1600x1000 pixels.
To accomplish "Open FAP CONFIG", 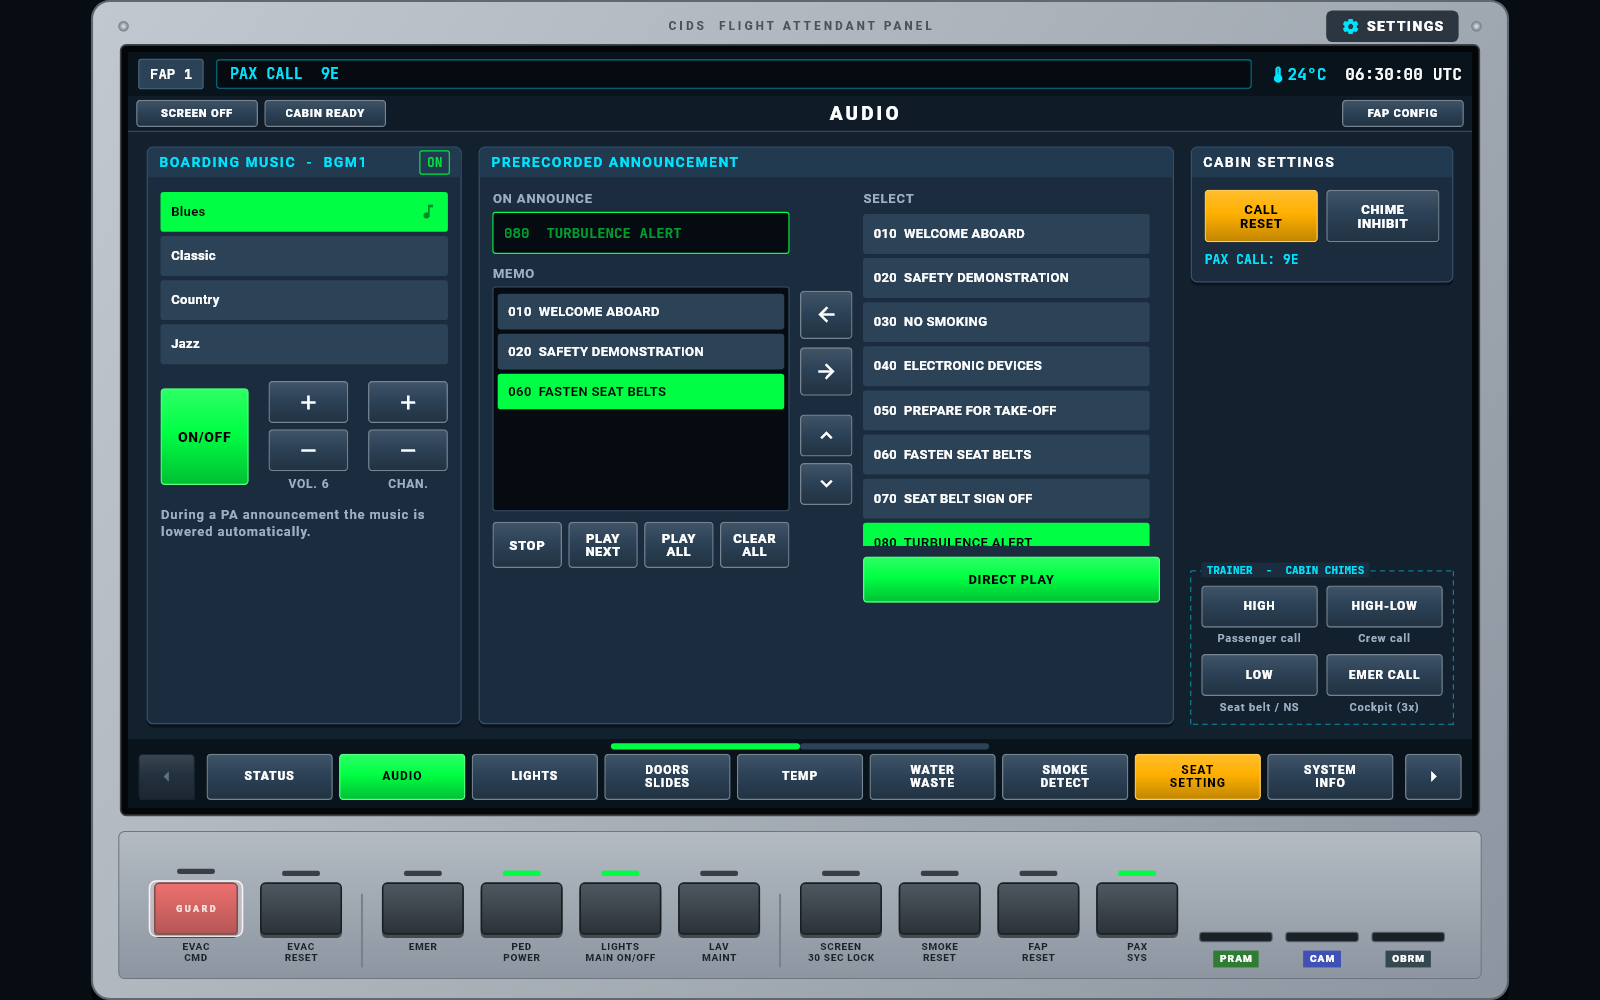I will click(1402, 113).
